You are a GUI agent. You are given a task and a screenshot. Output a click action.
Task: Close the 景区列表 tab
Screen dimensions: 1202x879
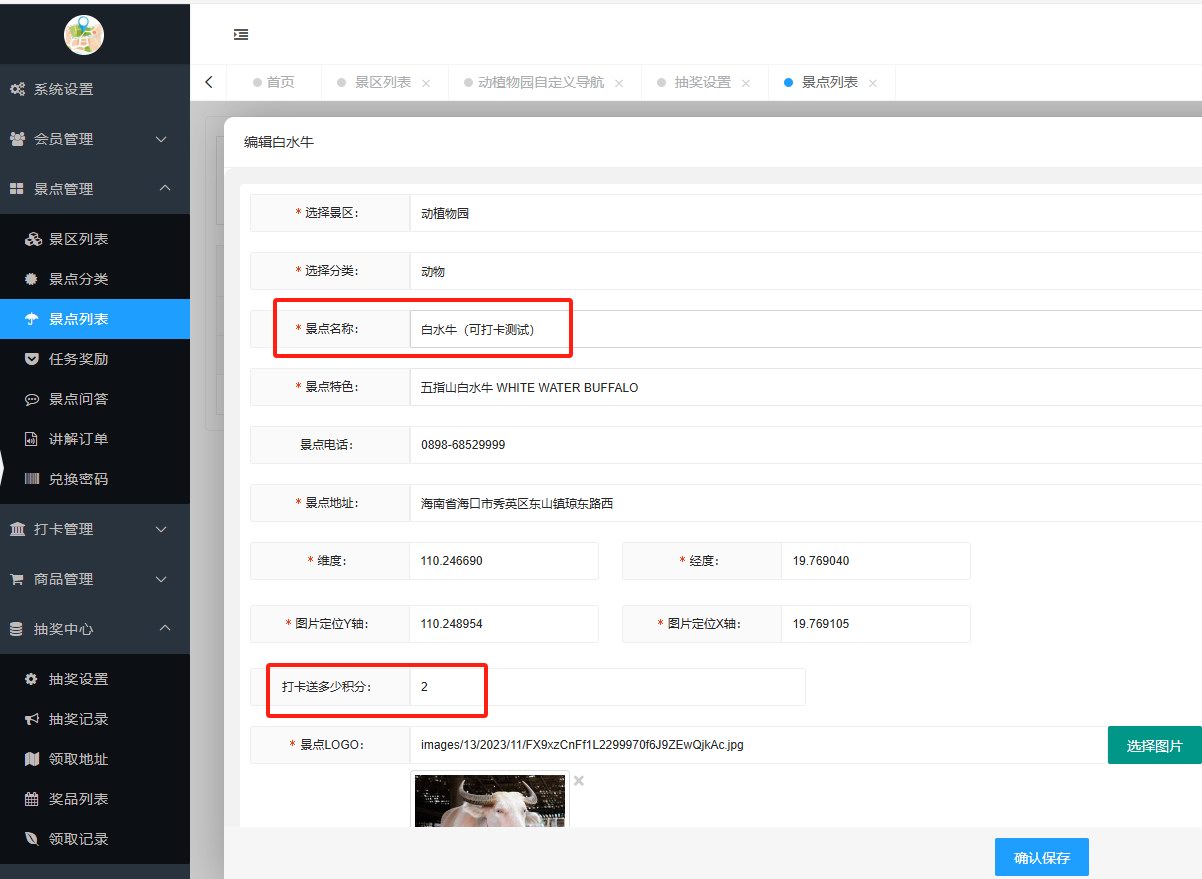point(426,83)
